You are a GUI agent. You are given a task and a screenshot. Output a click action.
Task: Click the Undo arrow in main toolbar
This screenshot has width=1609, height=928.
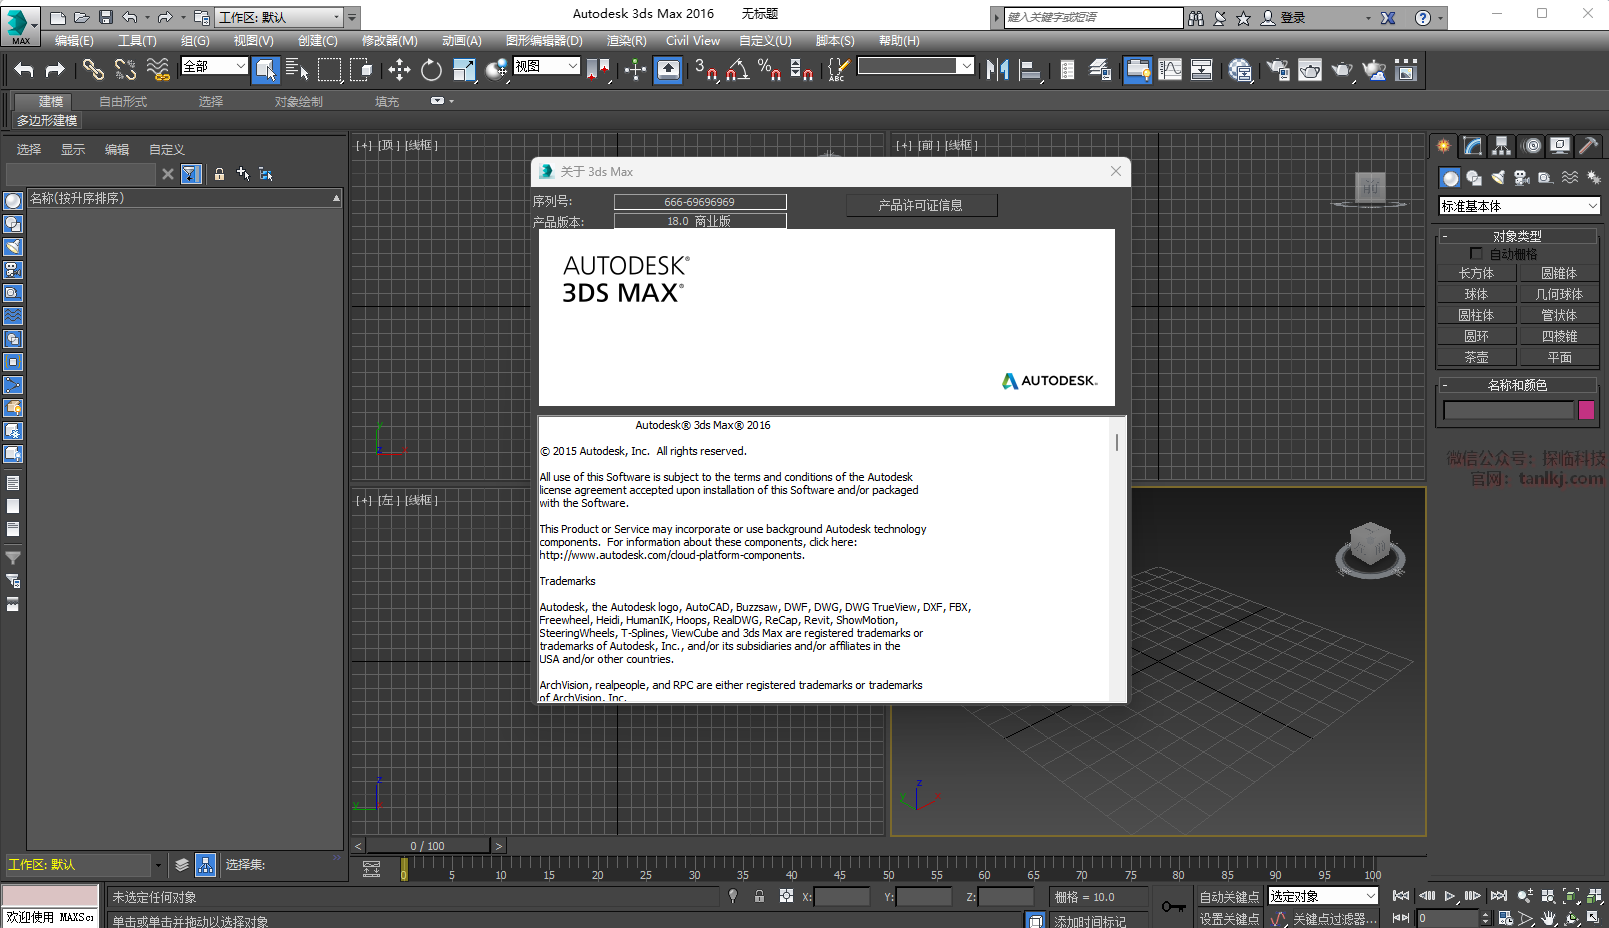[24, 70]
